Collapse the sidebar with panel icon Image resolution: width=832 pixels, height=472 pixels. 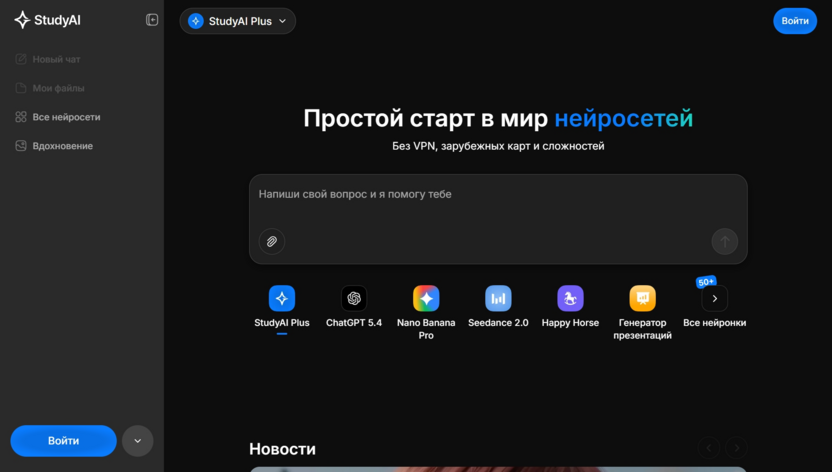152,20
